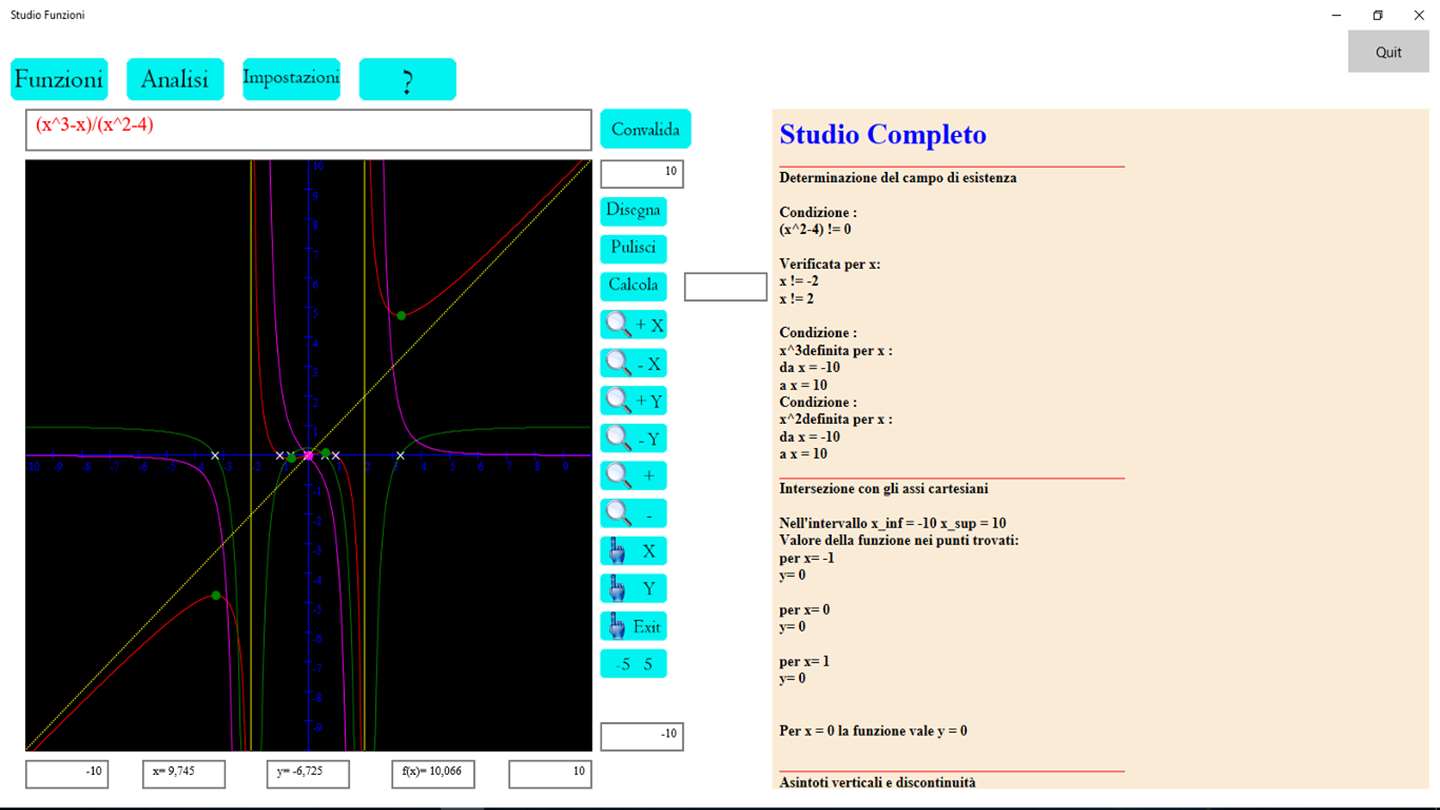This screenshot has width=1440, height=810.
Task: Click 'Determinazione del campo di esistenza' heading
Action: pyautogui.click(x=898, y=178)
